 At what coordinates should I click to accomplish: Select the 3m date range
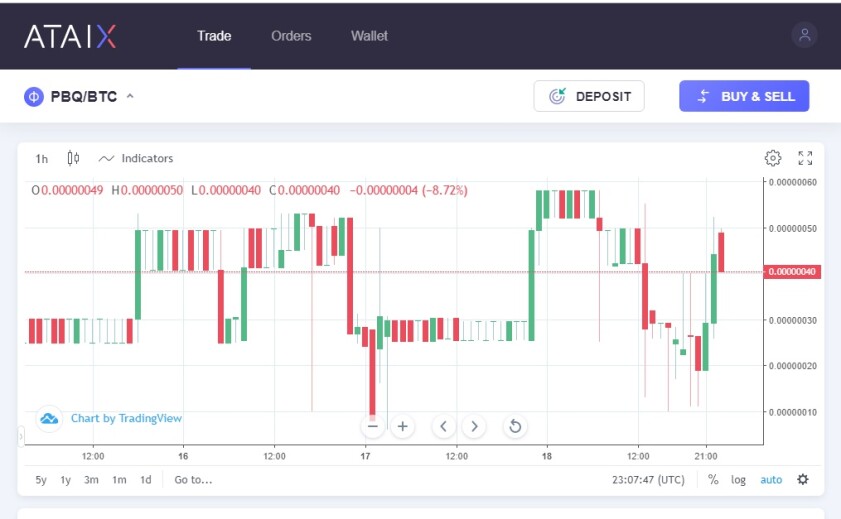click(x=91, y=480)
